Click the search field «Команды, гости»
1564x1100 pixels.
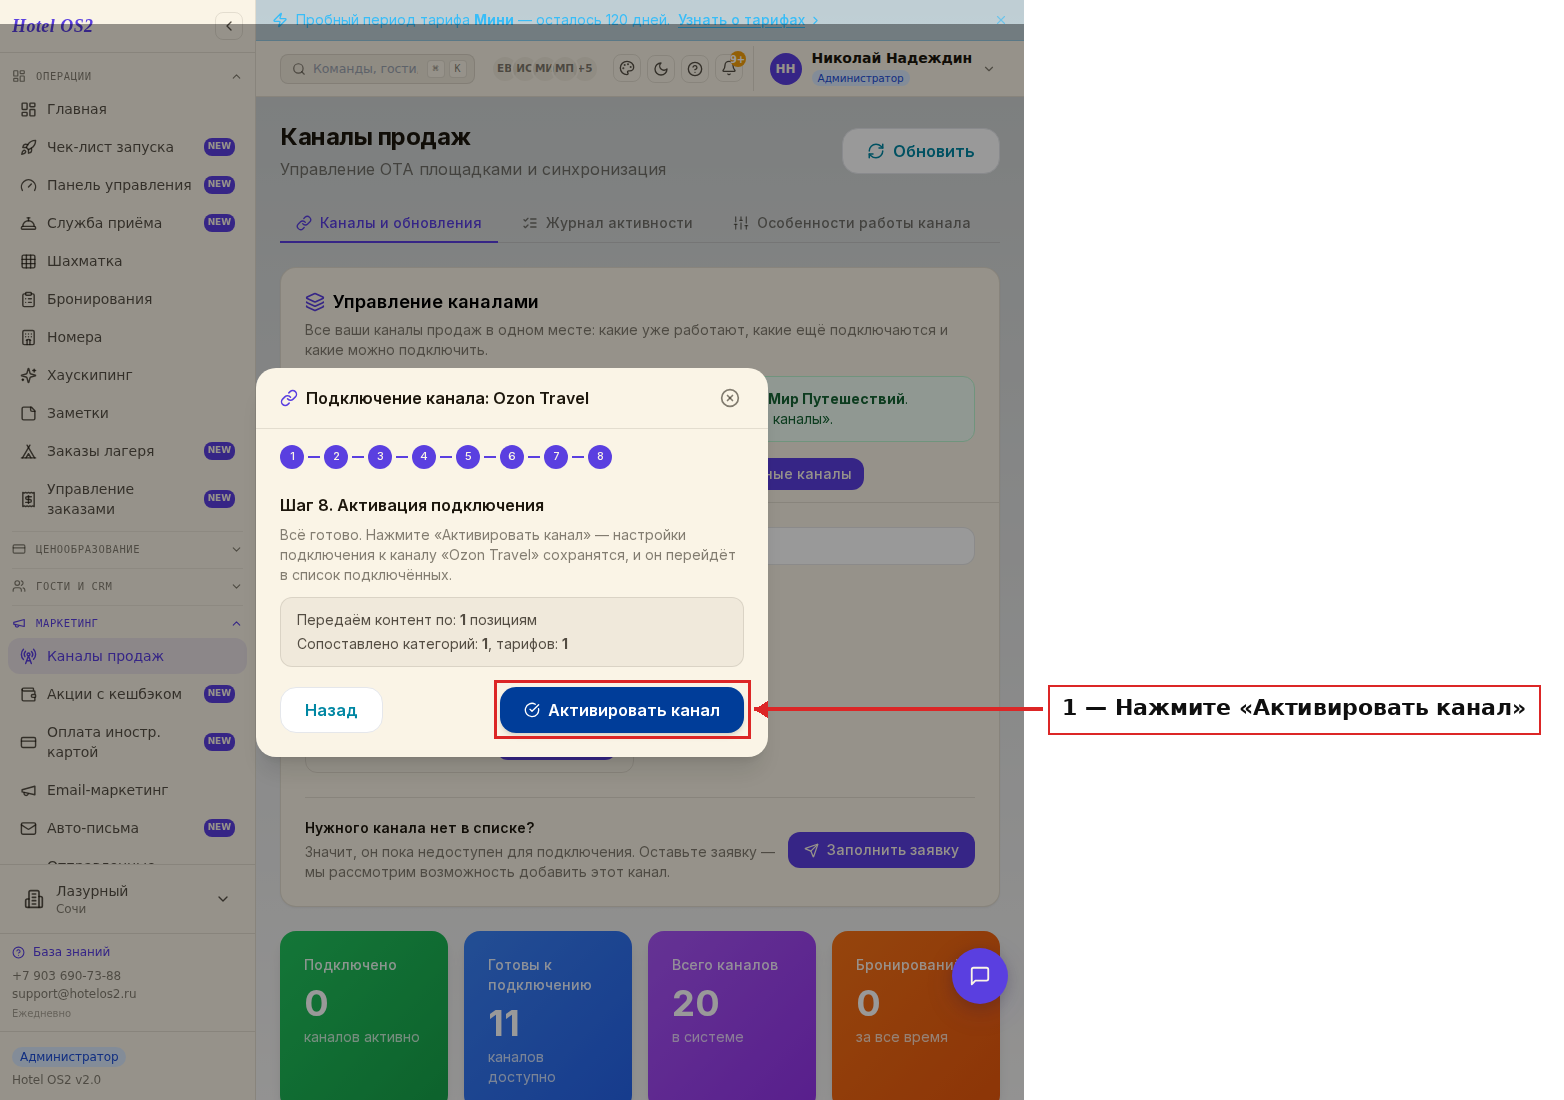[377, 68]
